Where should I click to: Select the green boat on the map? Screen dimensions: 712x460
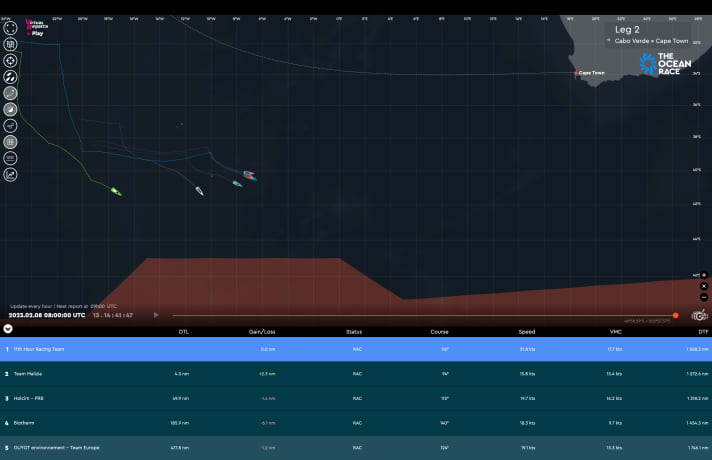point(116,192)
